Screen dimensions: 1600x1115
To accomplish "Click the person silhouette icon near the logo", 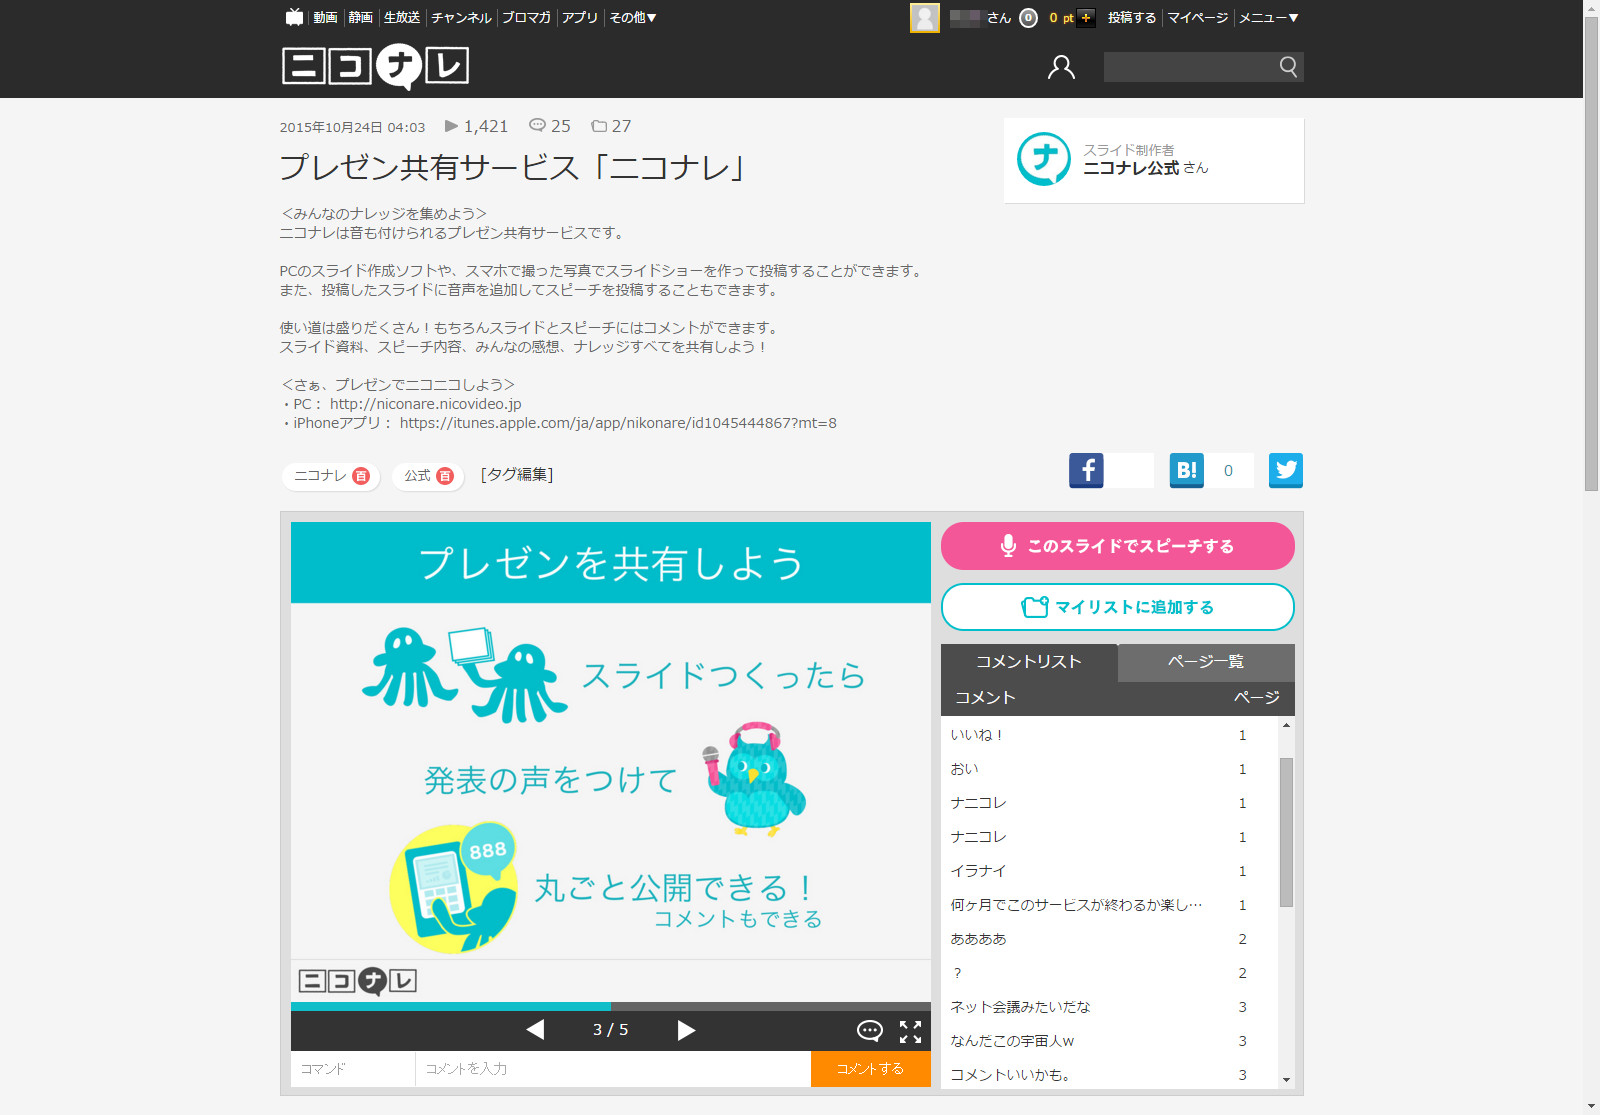I will click(x=1060, y=67).
